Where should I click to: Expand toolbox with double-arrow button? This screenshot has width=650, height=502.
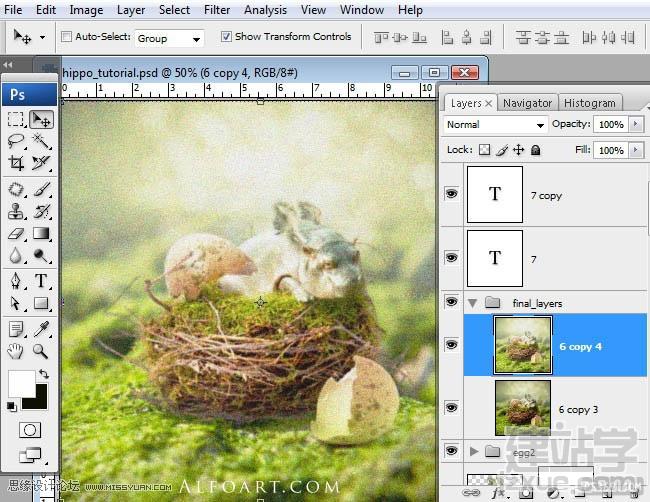[7, 65]
